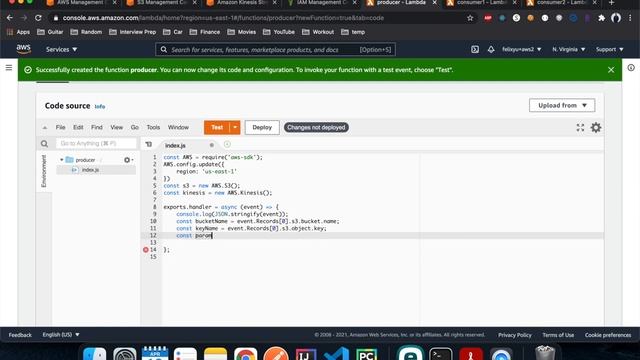Open the File menu in editor
This screenshot has width=640, height=360.
pos(60,127)
